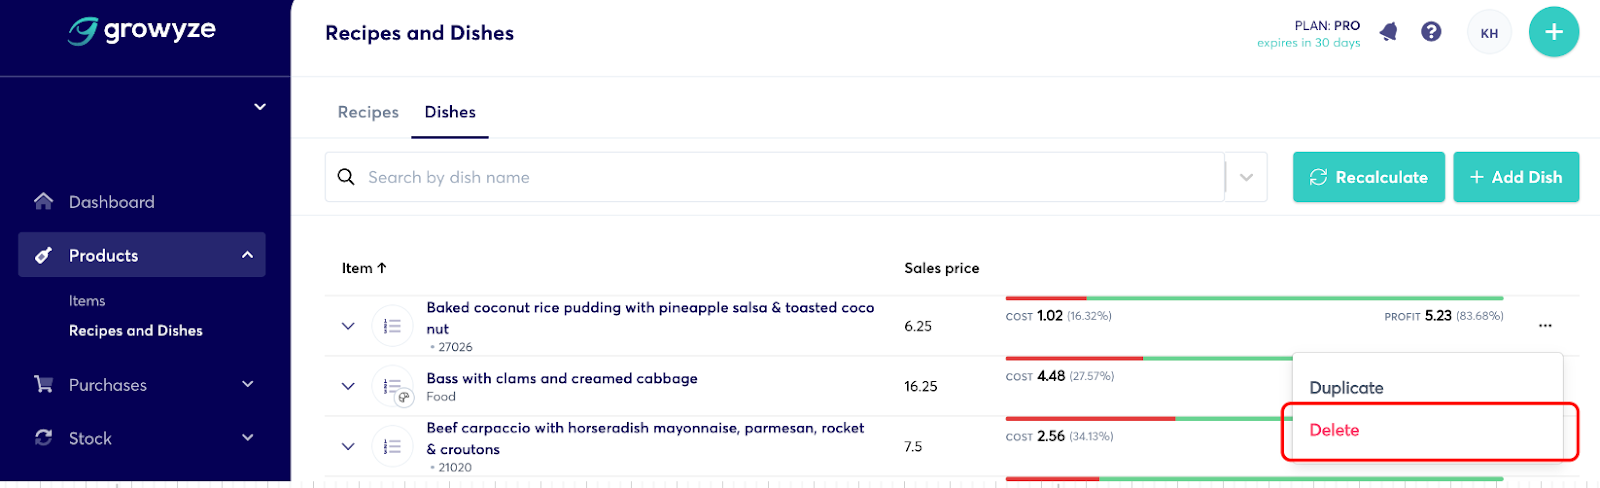The height and width of the screenshot is (488, 1600).
Task: Click the green plus quick-add button
Action: [x=1554, y=32]
